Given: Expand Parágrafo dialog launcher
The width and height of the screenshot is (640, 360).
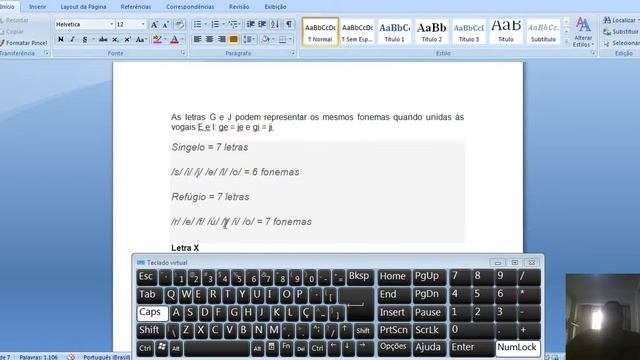Looking at the screenshot, I should pyautogui.click(x=293, y=53).
